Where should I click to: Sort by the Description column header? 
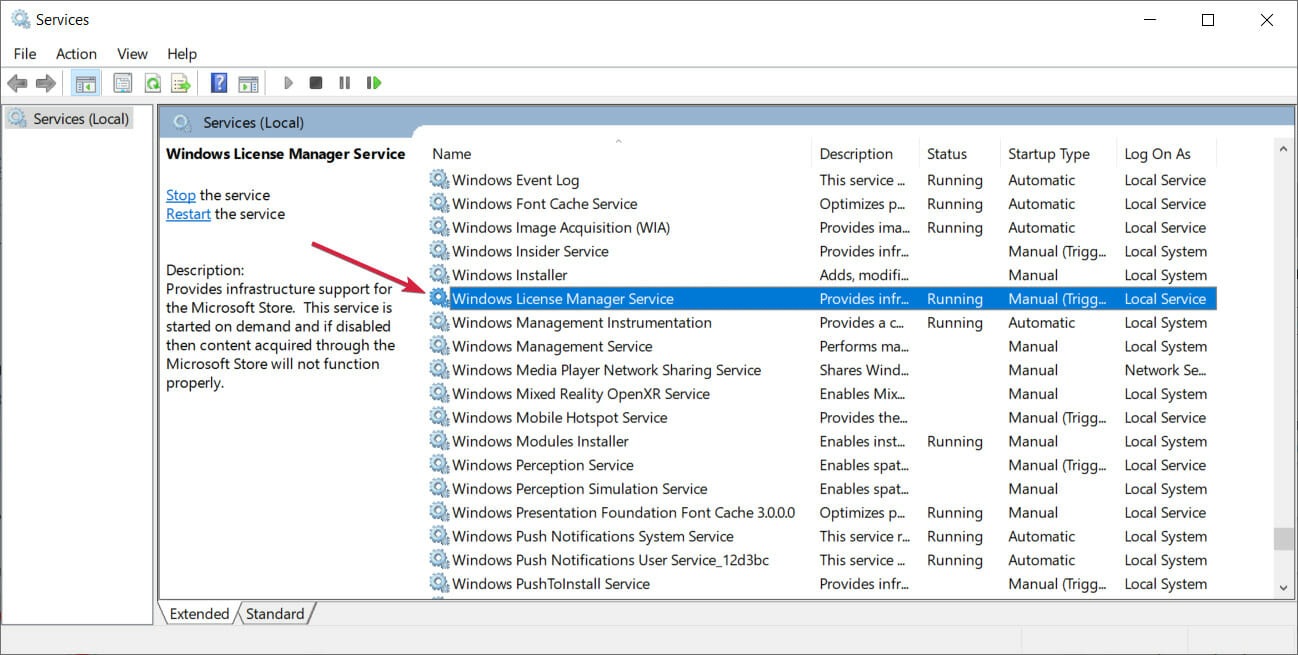pos(856,154)
